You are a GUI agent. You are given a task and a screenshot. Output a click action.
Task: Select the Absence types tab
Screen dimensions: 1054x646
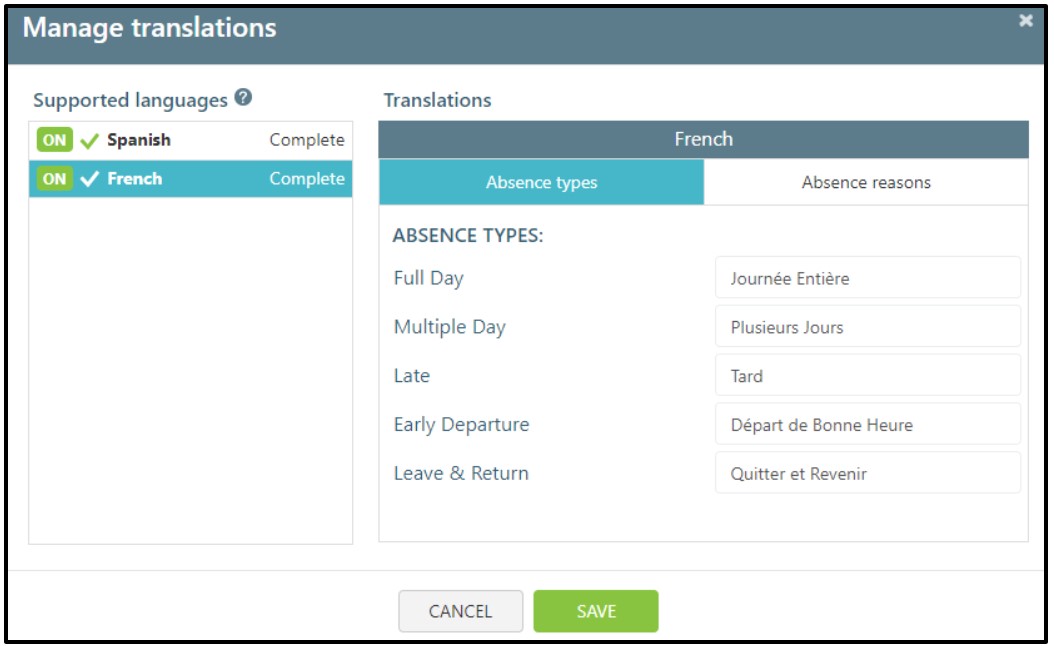click(541, 182)
